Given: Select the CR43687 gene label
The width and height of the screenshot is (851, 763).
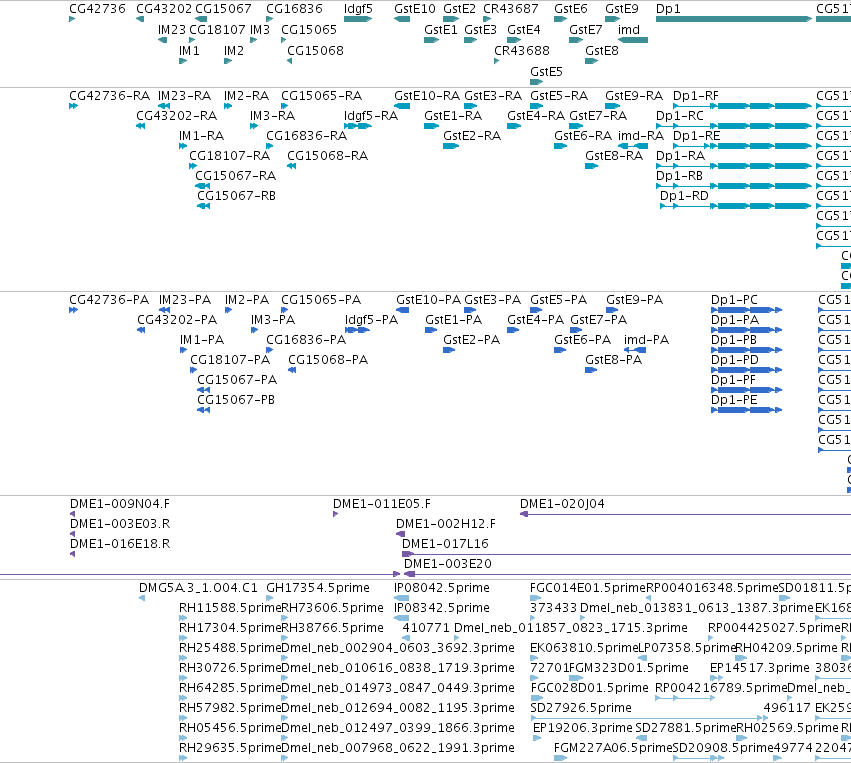Looking at the screenshot, I should 511,9.
